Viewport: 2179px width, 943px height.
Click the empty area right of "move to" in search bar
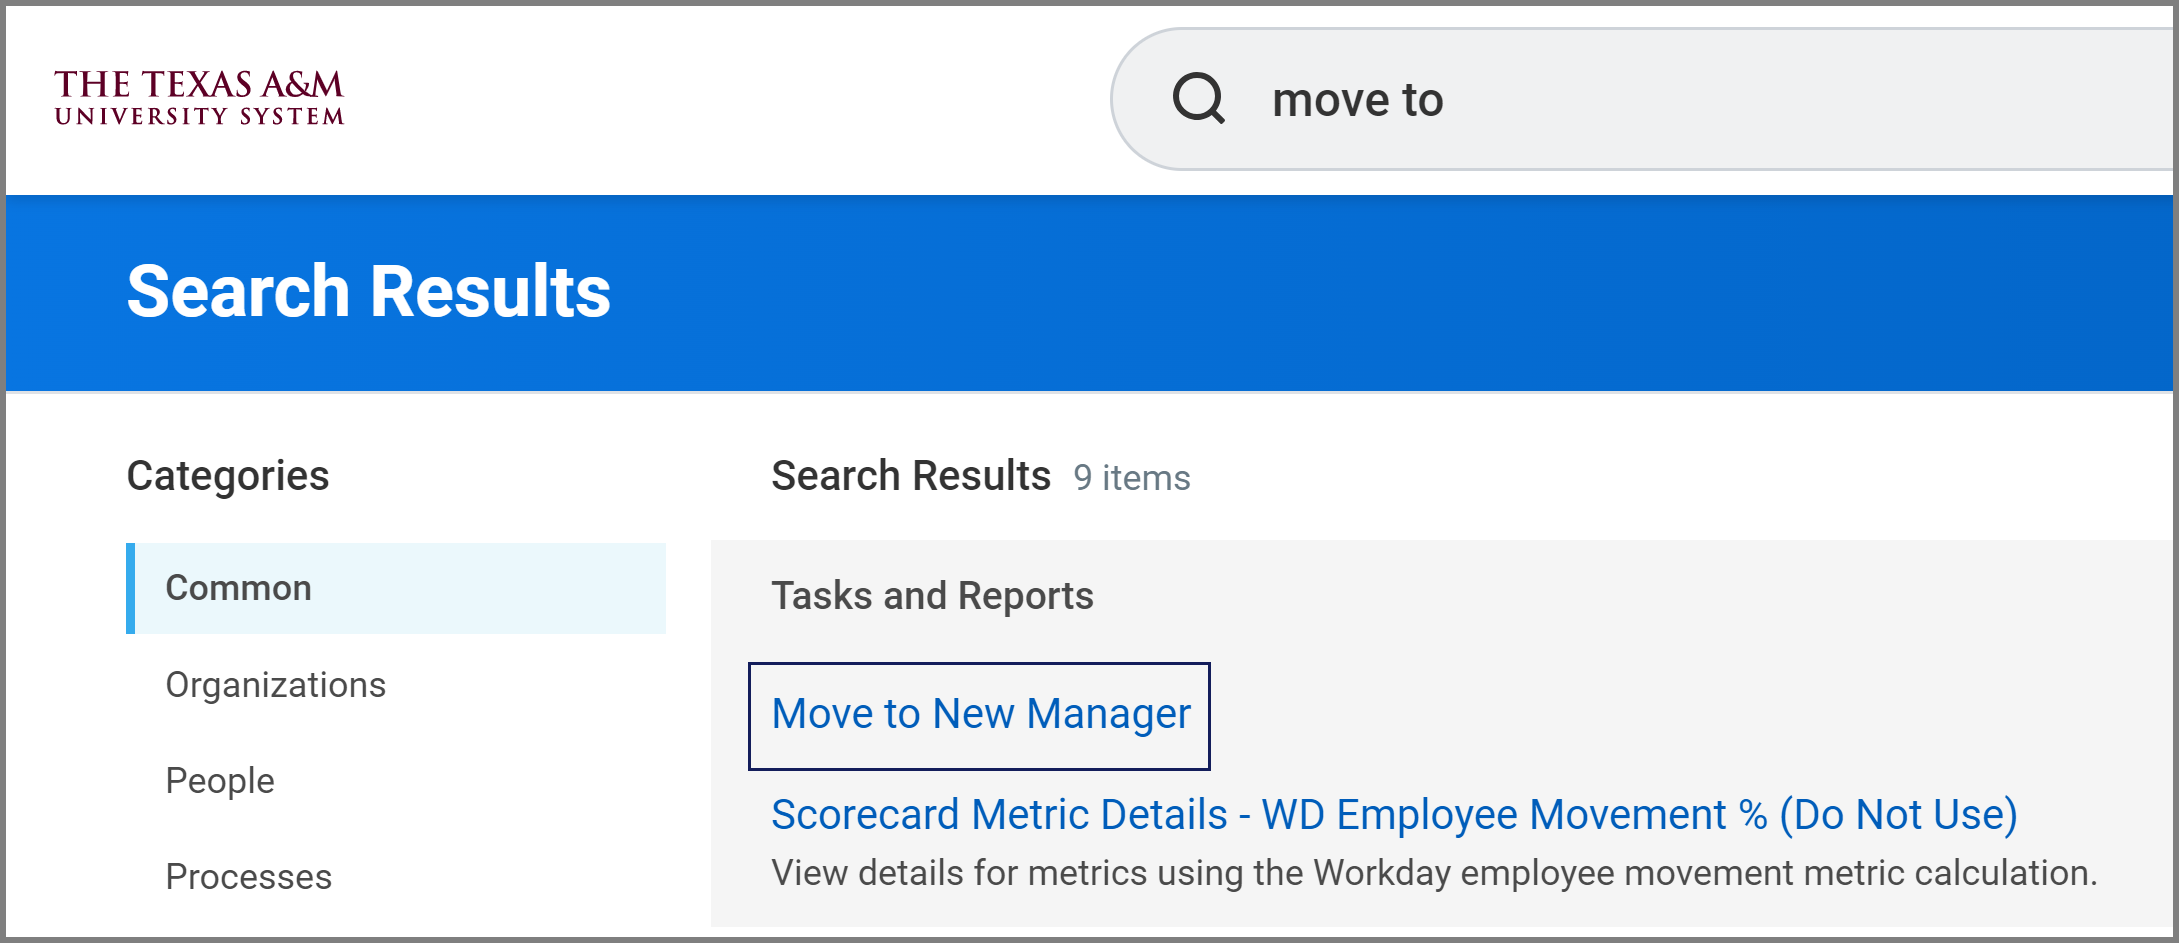click(x=1800, y=100)
